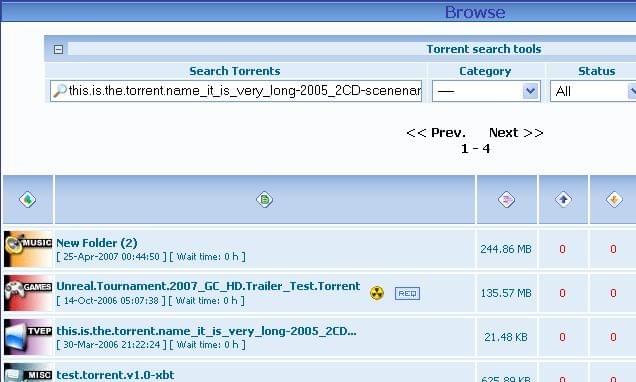
Task: Click the 14-Oct-2006 05:07:38 date text
Action: (x=111, y=300)
